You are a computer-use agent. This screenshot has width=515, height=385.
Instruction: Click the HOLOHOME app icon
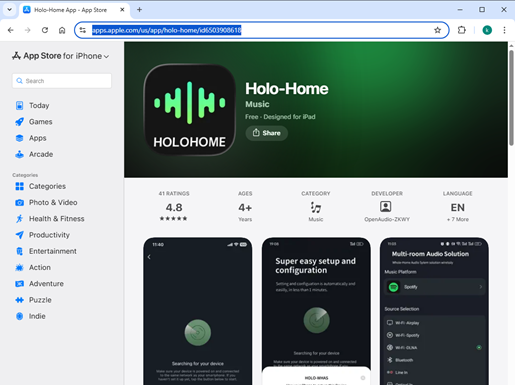tap(190, 110)
